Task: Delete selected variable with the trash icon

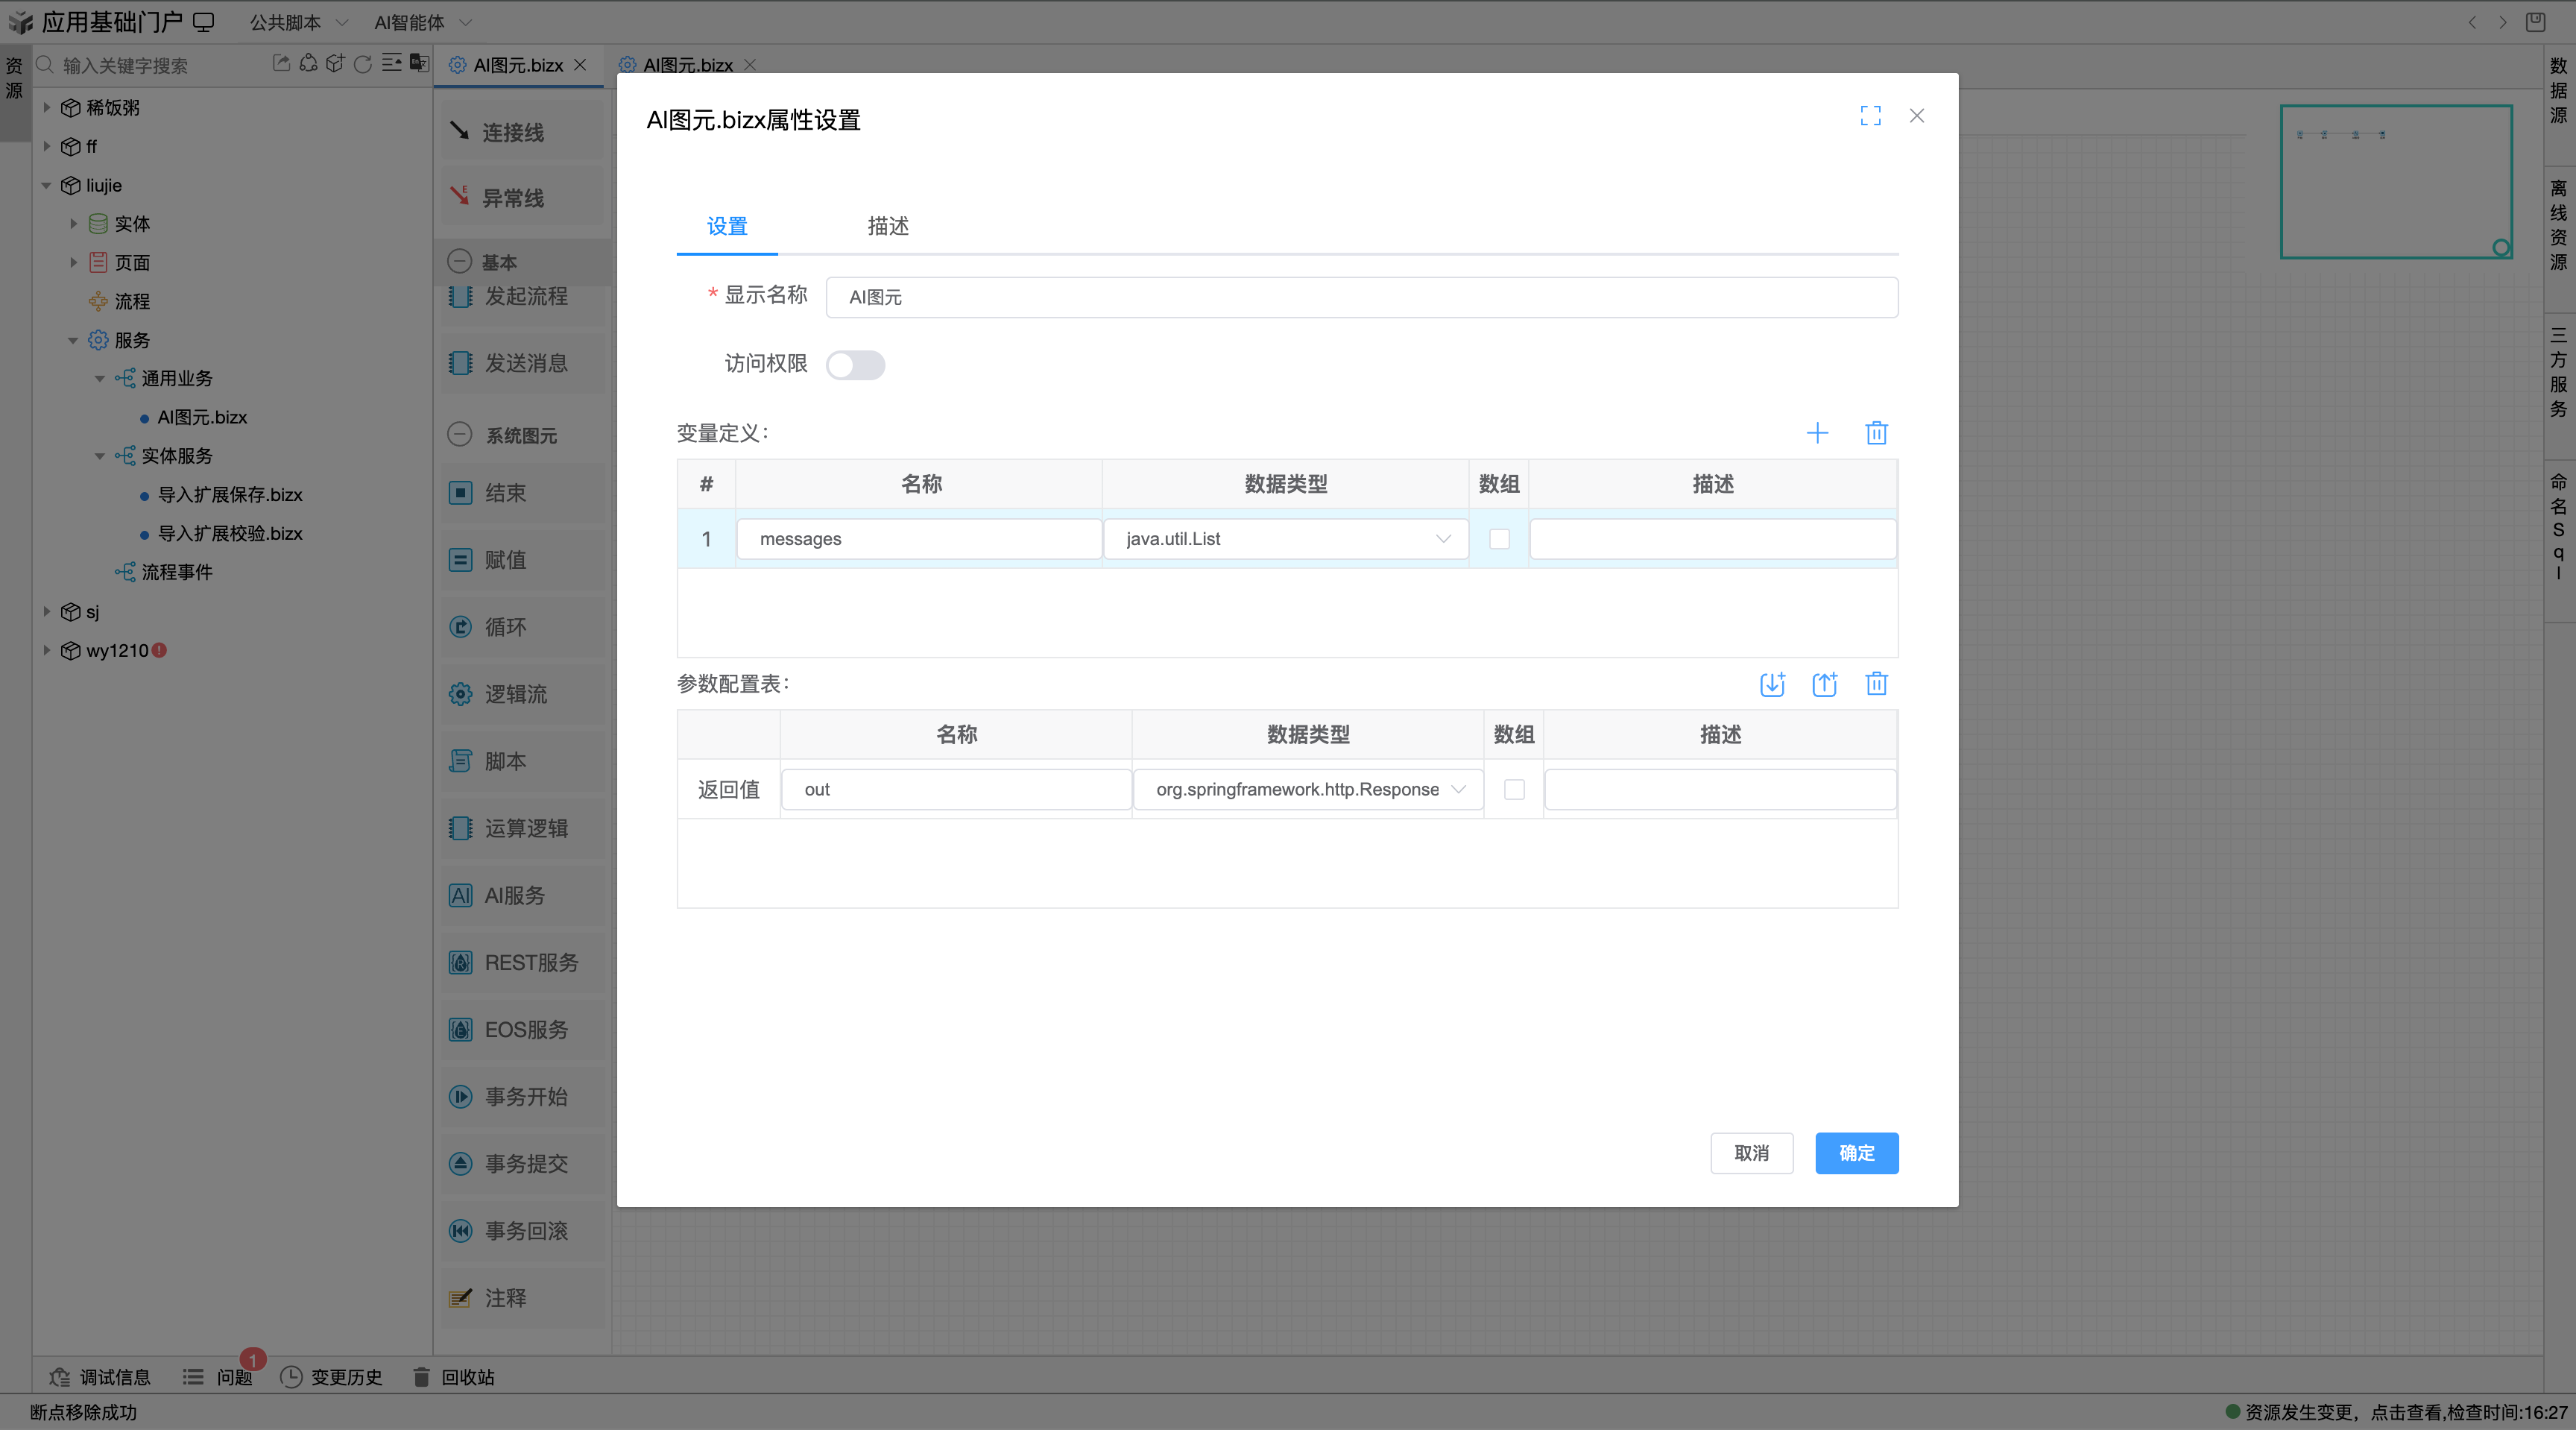Action: [x=1876, y=433]
